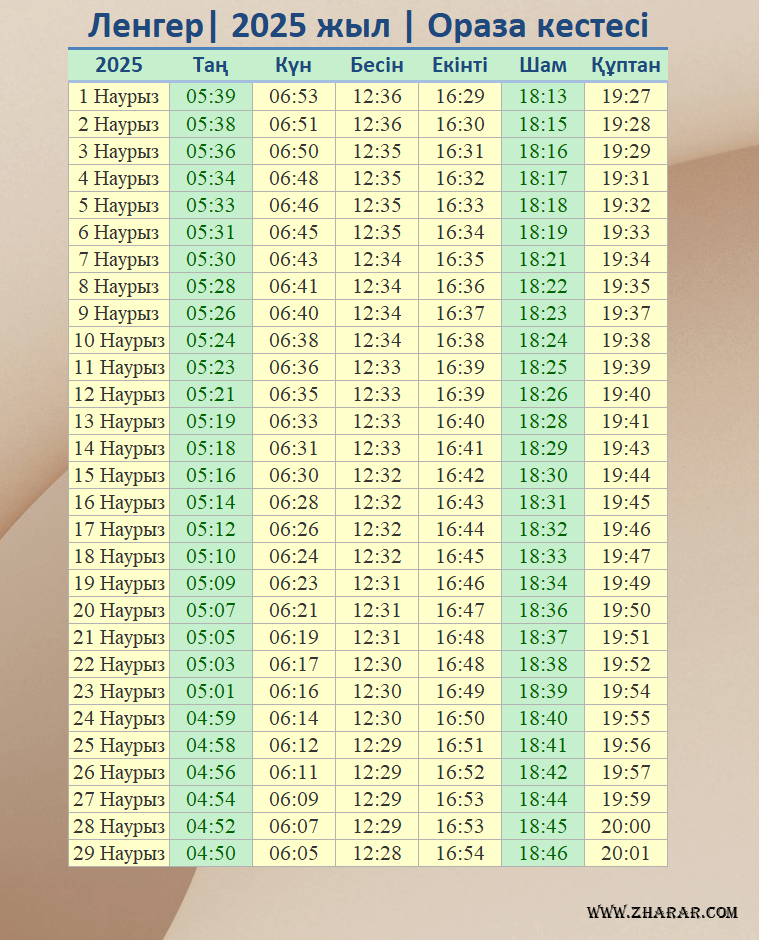Click the Құптан column header
The image size is (759, 940).
[626, 65]
